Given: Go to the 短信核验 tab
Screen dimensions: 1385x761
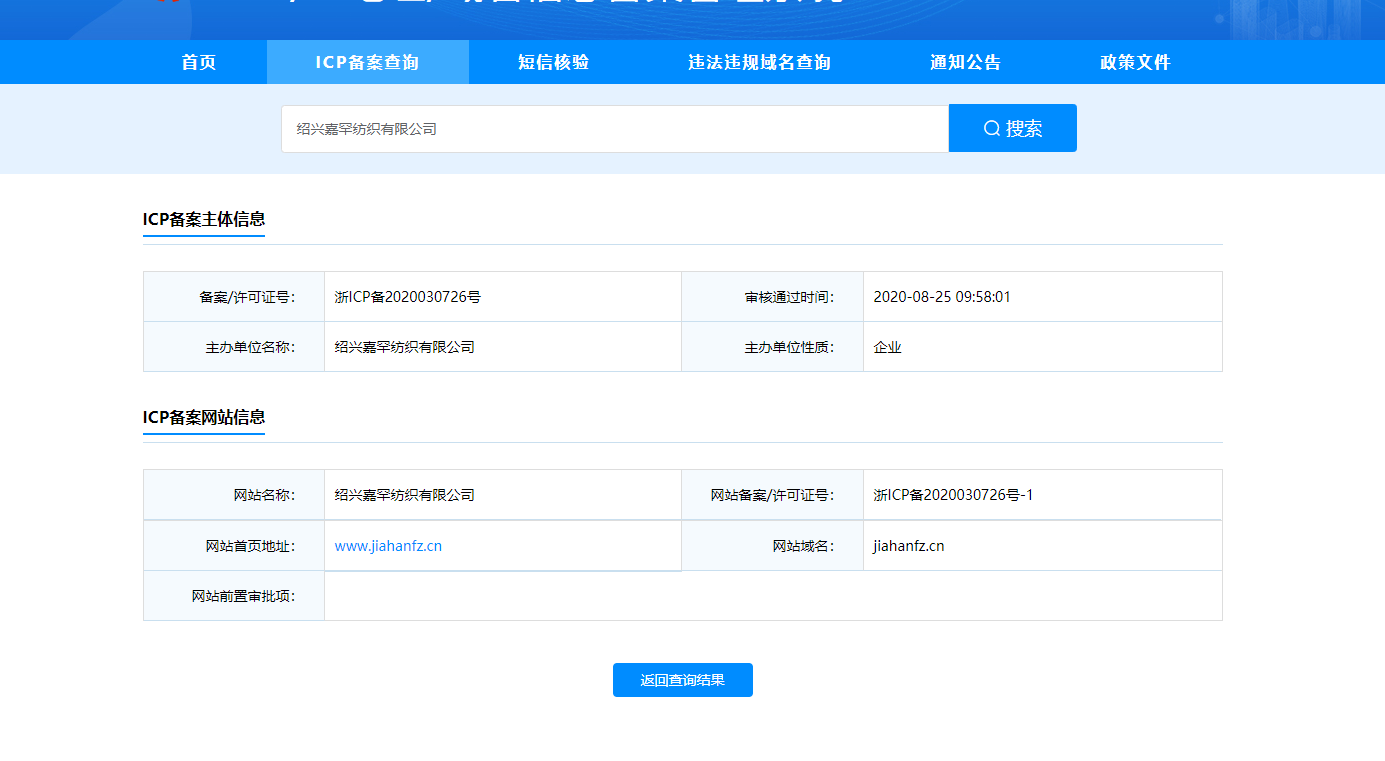Looking at the screenshot, I should [553, 62].
